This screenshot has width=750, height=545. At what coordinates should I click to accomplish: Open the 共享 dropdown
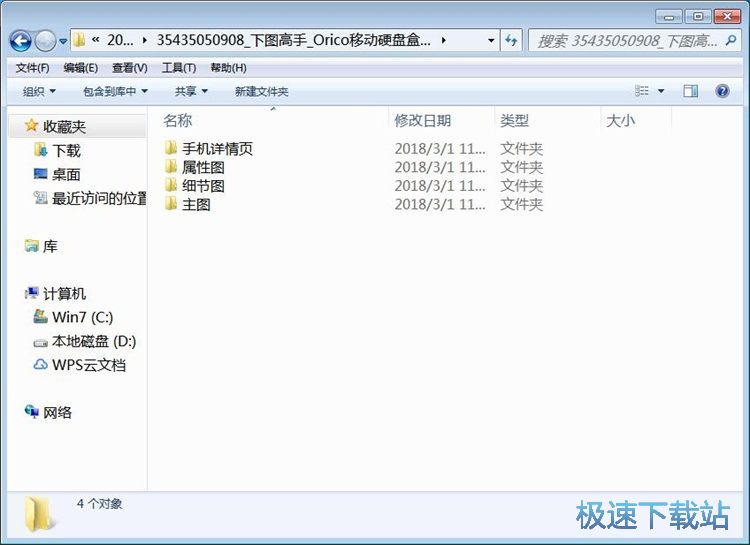(191, 91)
